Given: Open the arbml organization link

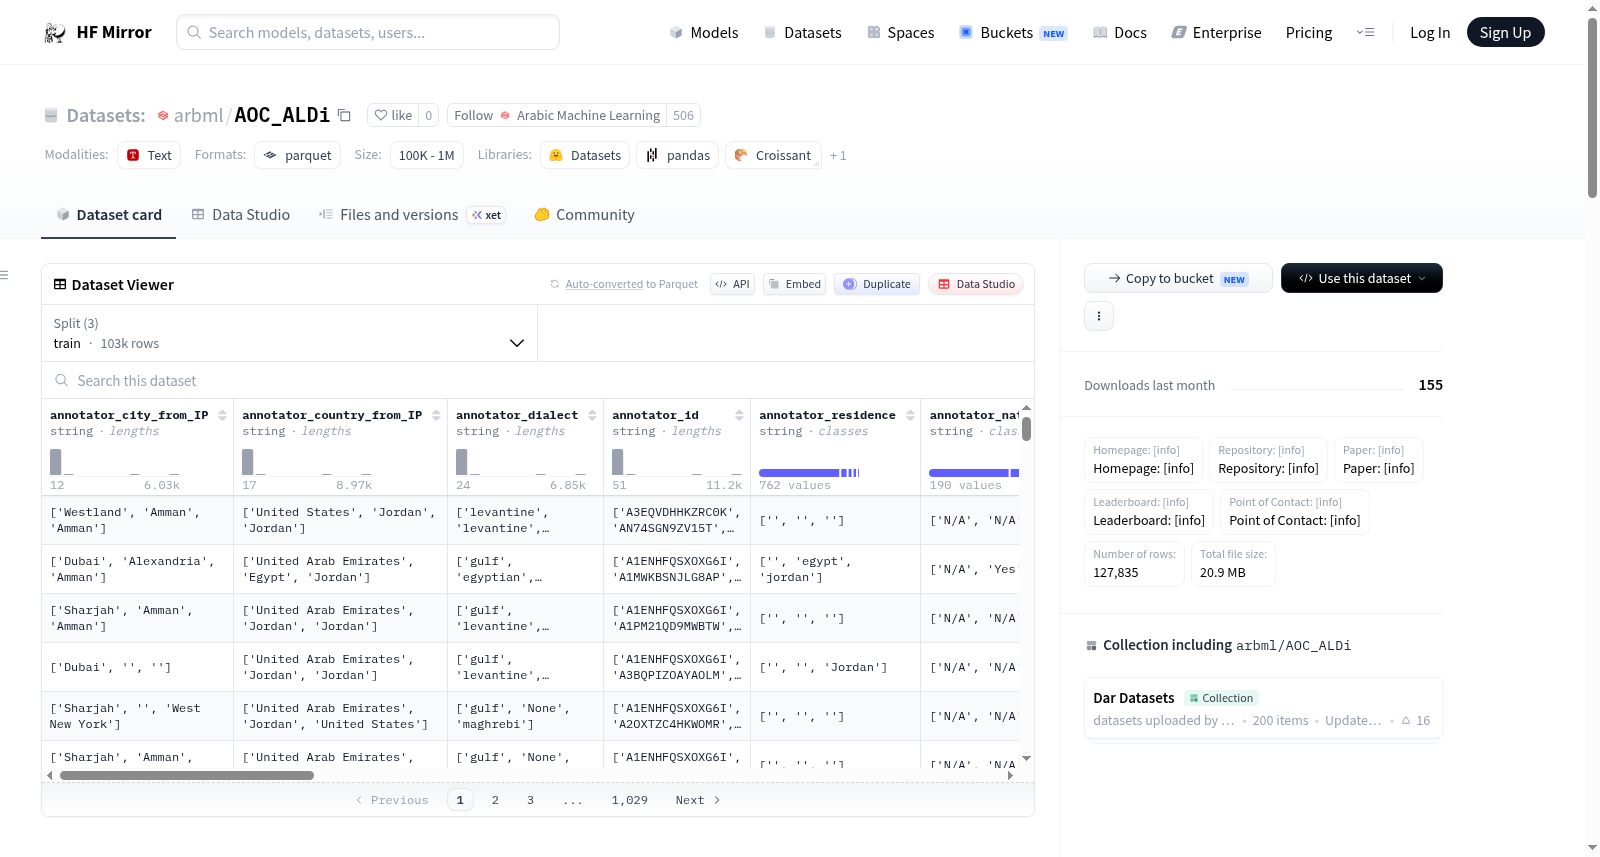Looking at the screenshot, I should (198, 116).
